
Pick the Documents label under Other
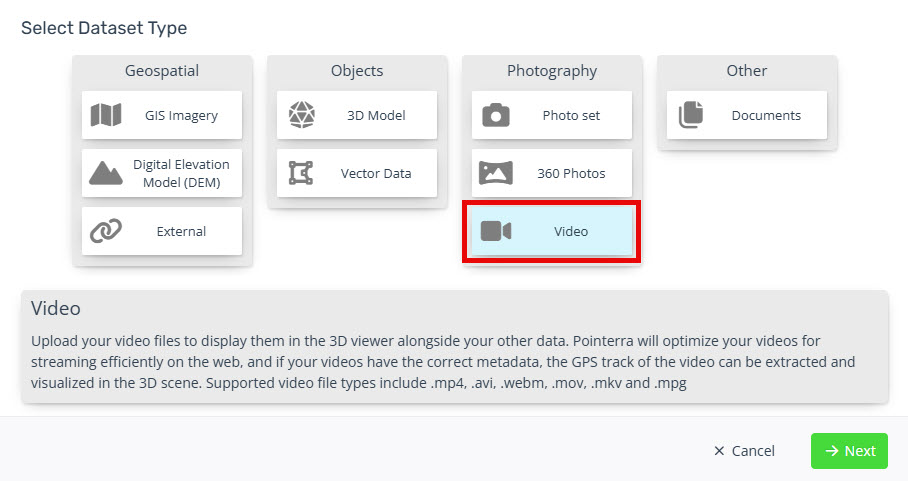pos(766,115)
